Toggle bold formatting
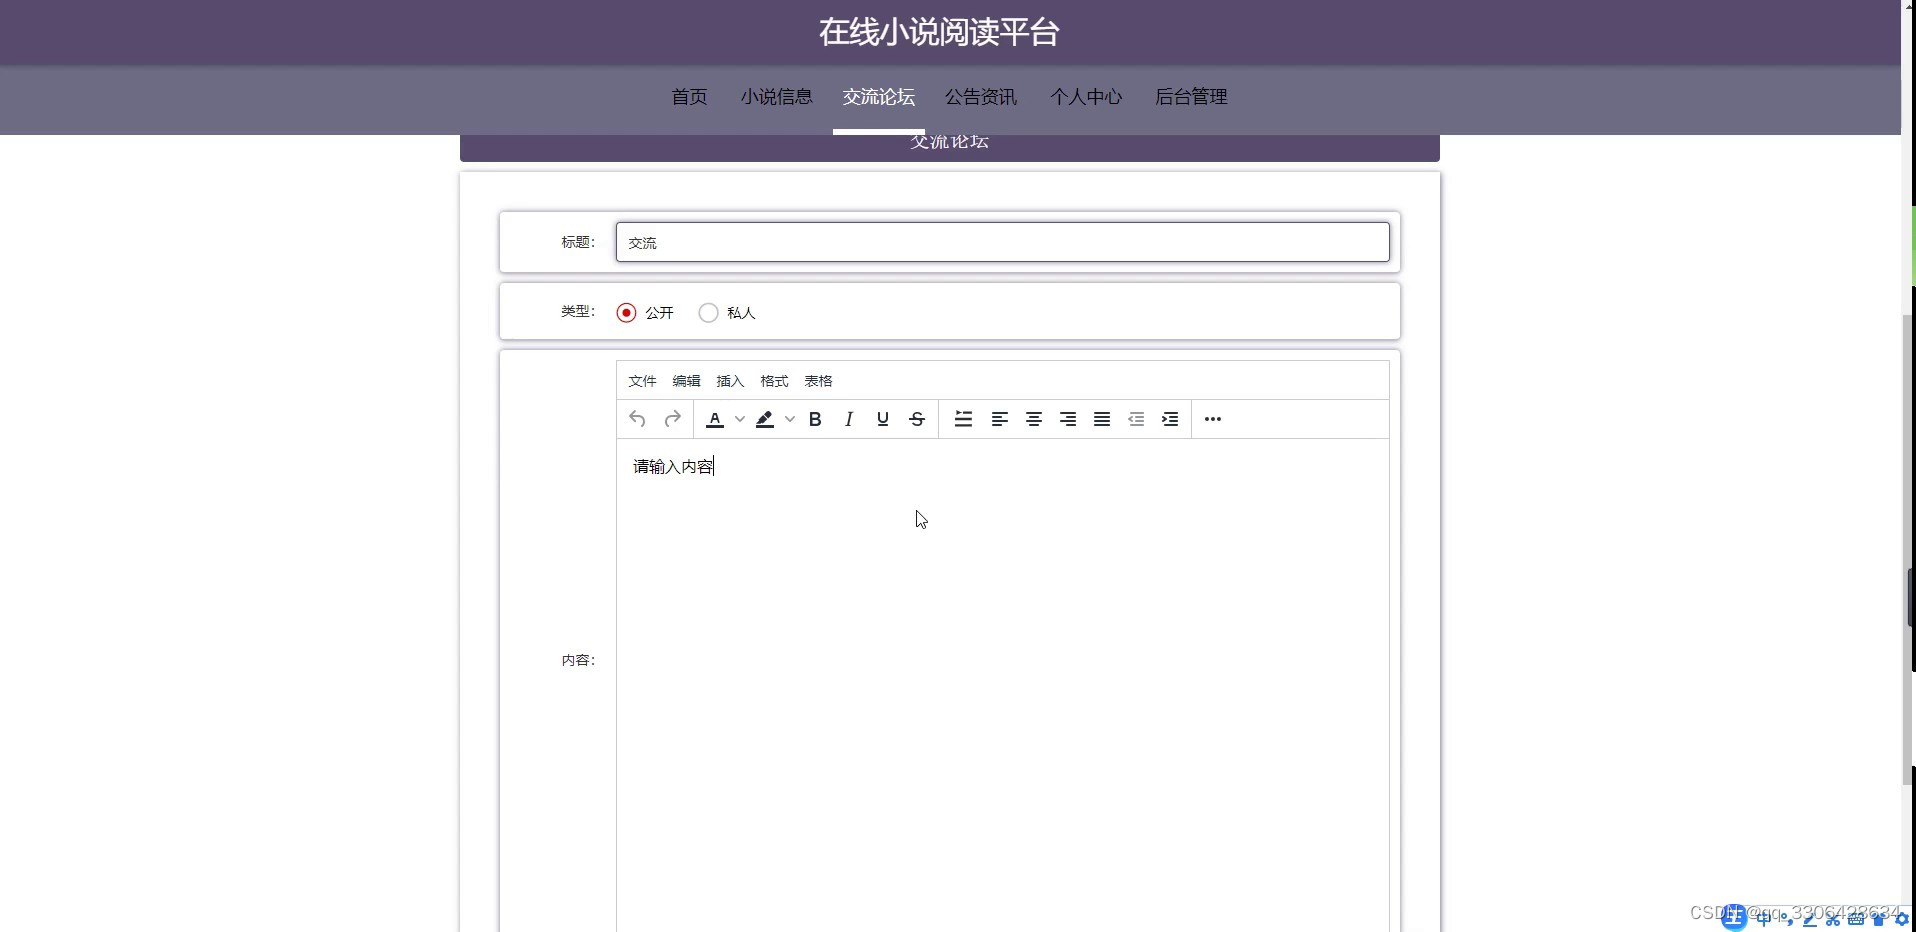Screen dimensions: 1916x932 coord(815,419)
